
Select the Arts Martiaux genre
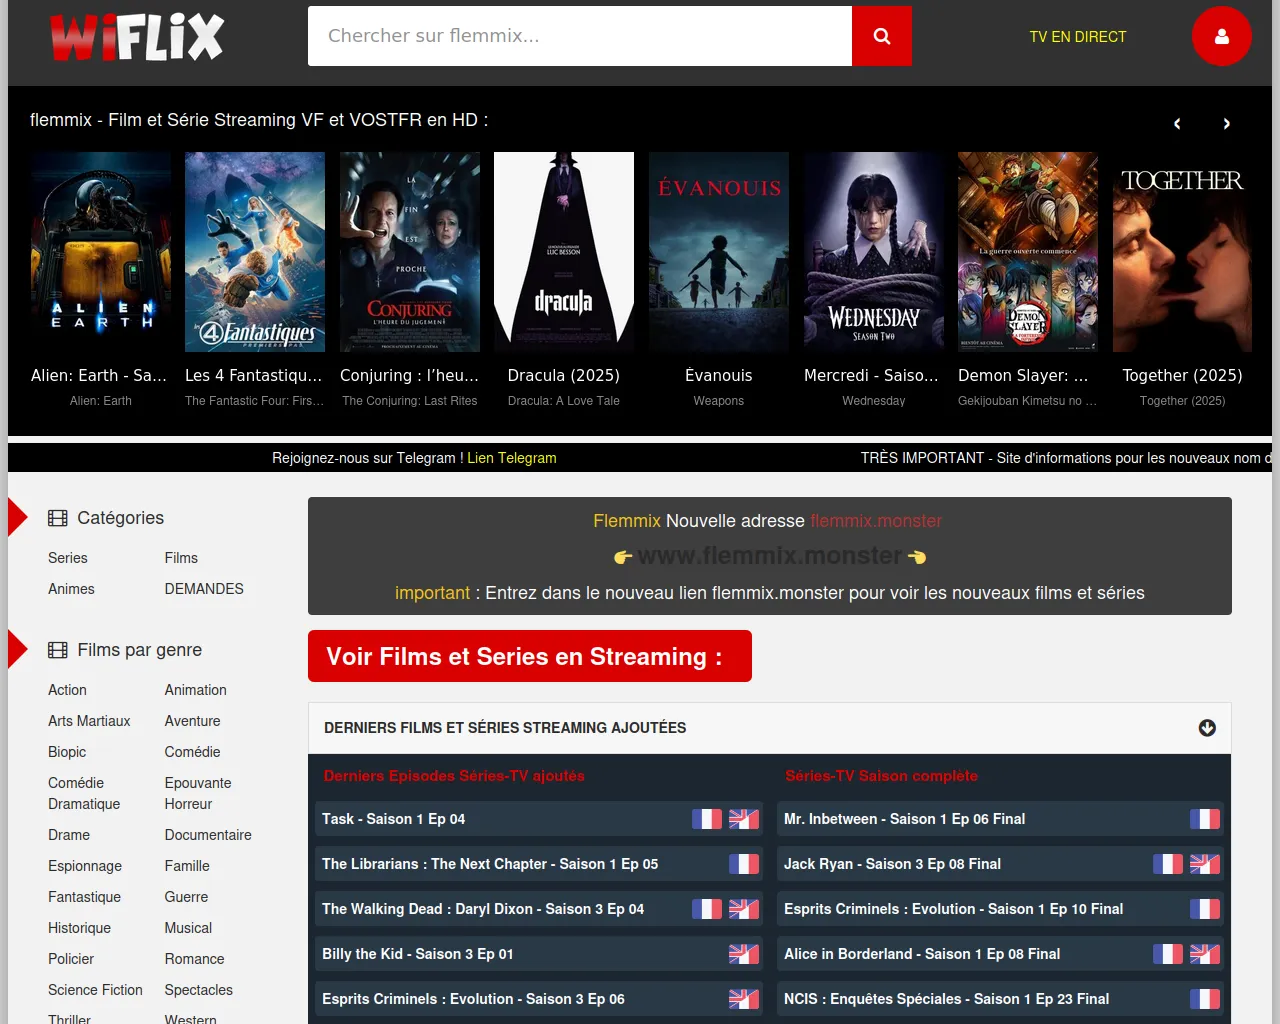click(89, 721)
